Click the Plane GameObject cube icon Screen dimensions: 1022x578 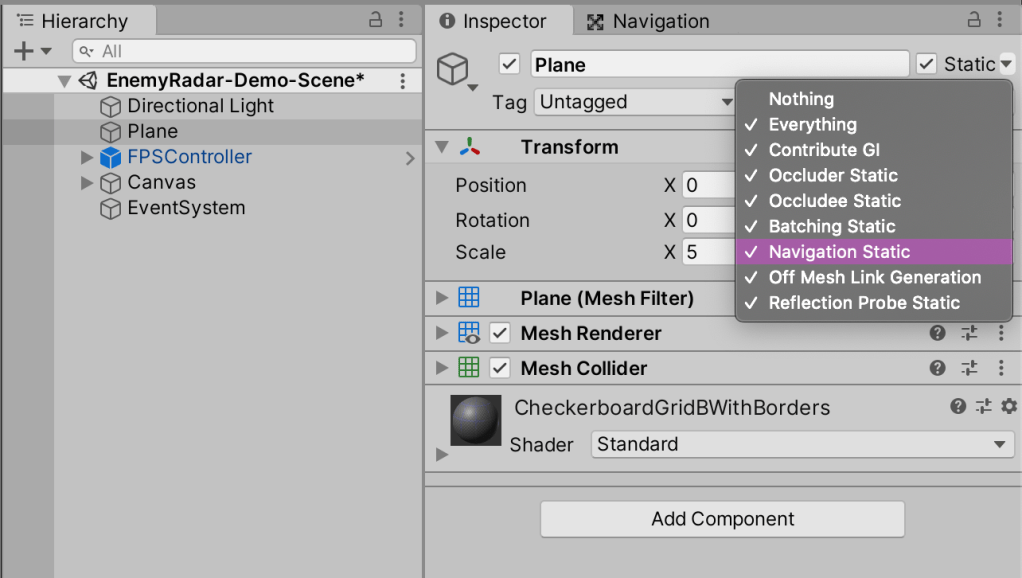(454, 68)
